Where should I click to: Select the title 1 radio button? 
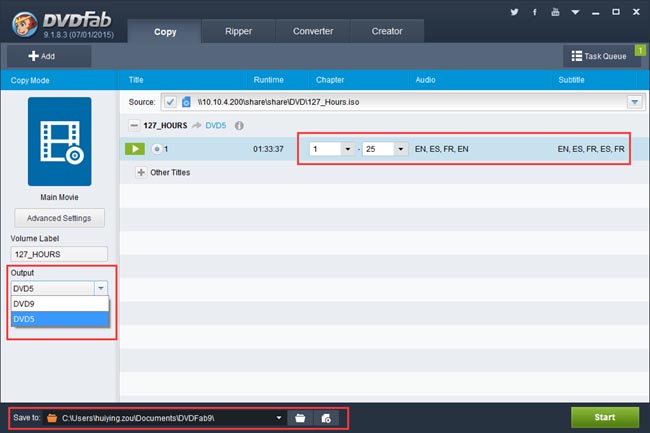tap(157, 149)
